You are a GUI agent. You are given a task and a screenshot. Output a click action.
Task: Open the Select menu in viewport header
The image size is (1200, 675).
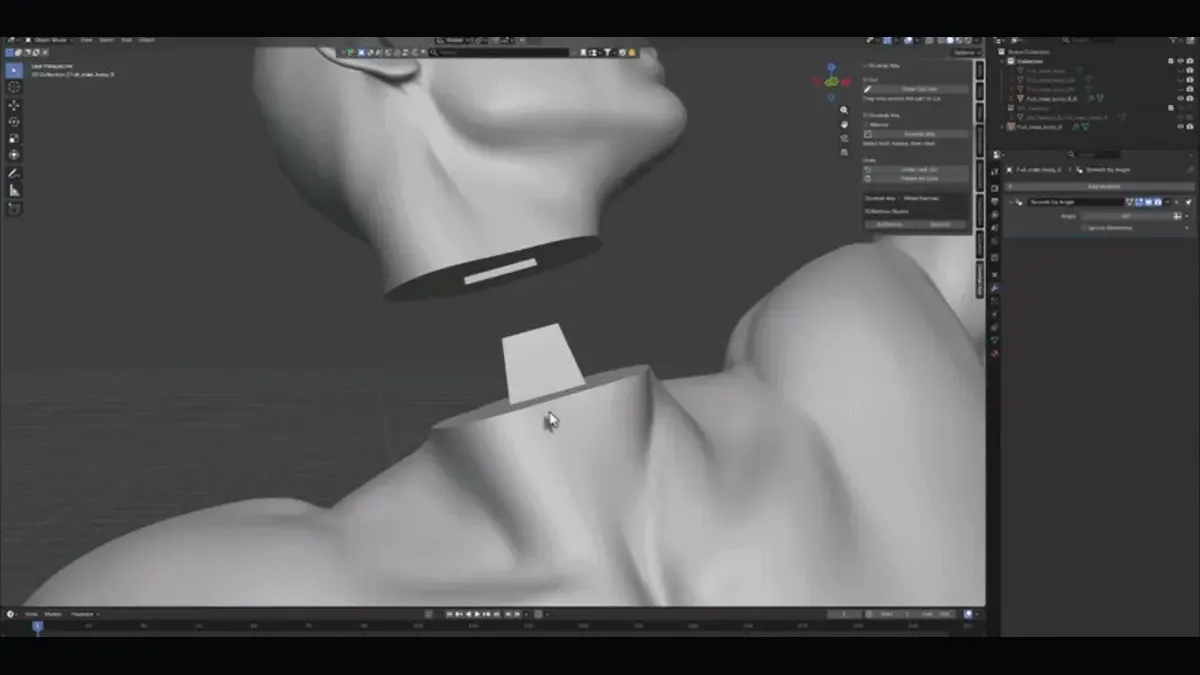coord(108,40)
